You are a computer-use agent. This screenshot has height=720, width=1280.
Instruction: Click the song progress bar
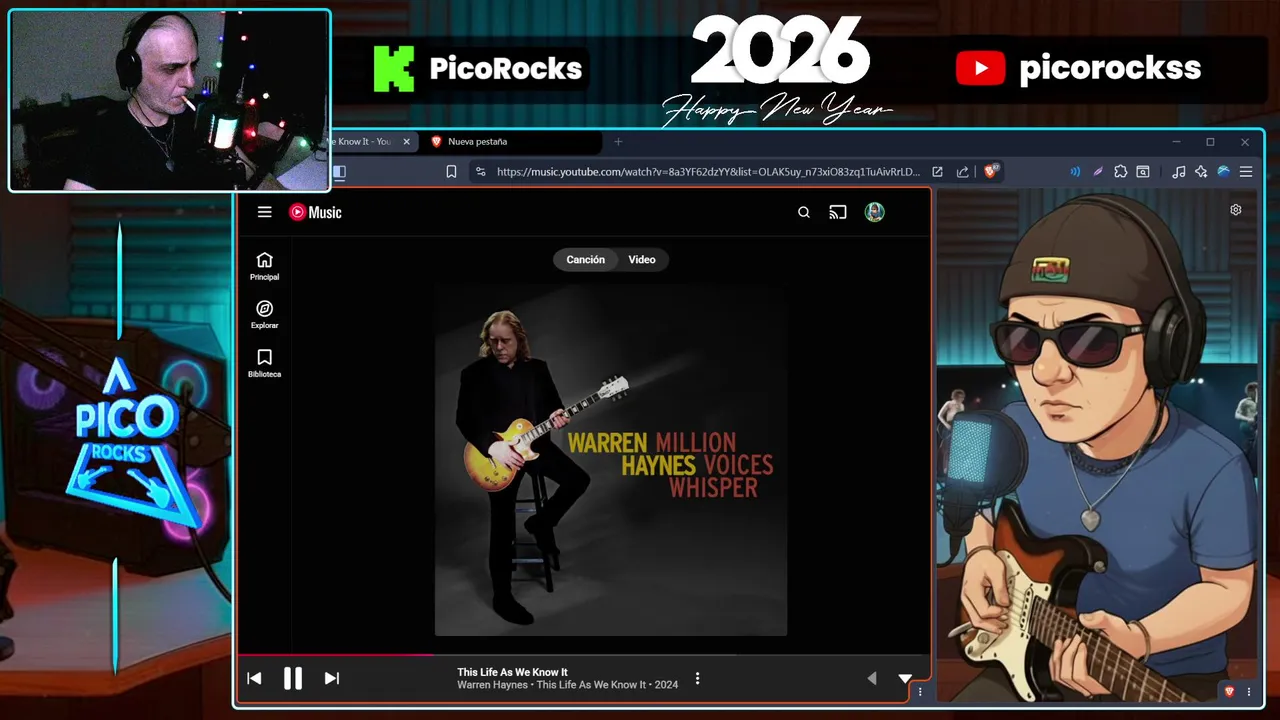[583, 655]
